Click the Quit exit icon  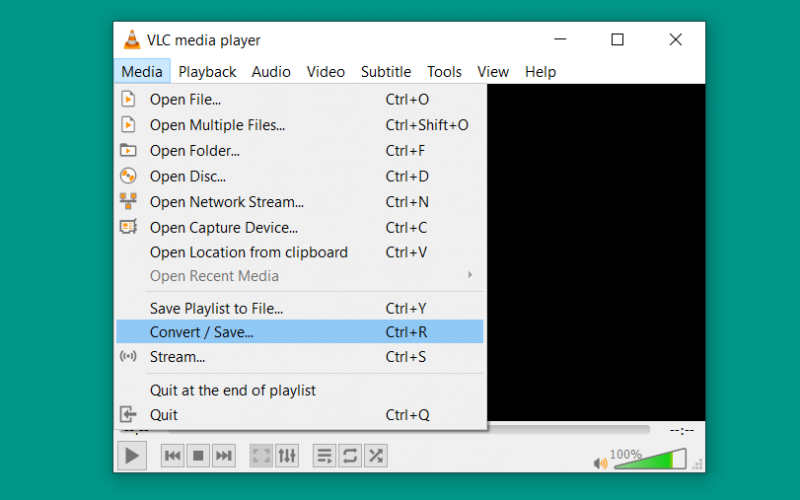(x=128, y=414)
